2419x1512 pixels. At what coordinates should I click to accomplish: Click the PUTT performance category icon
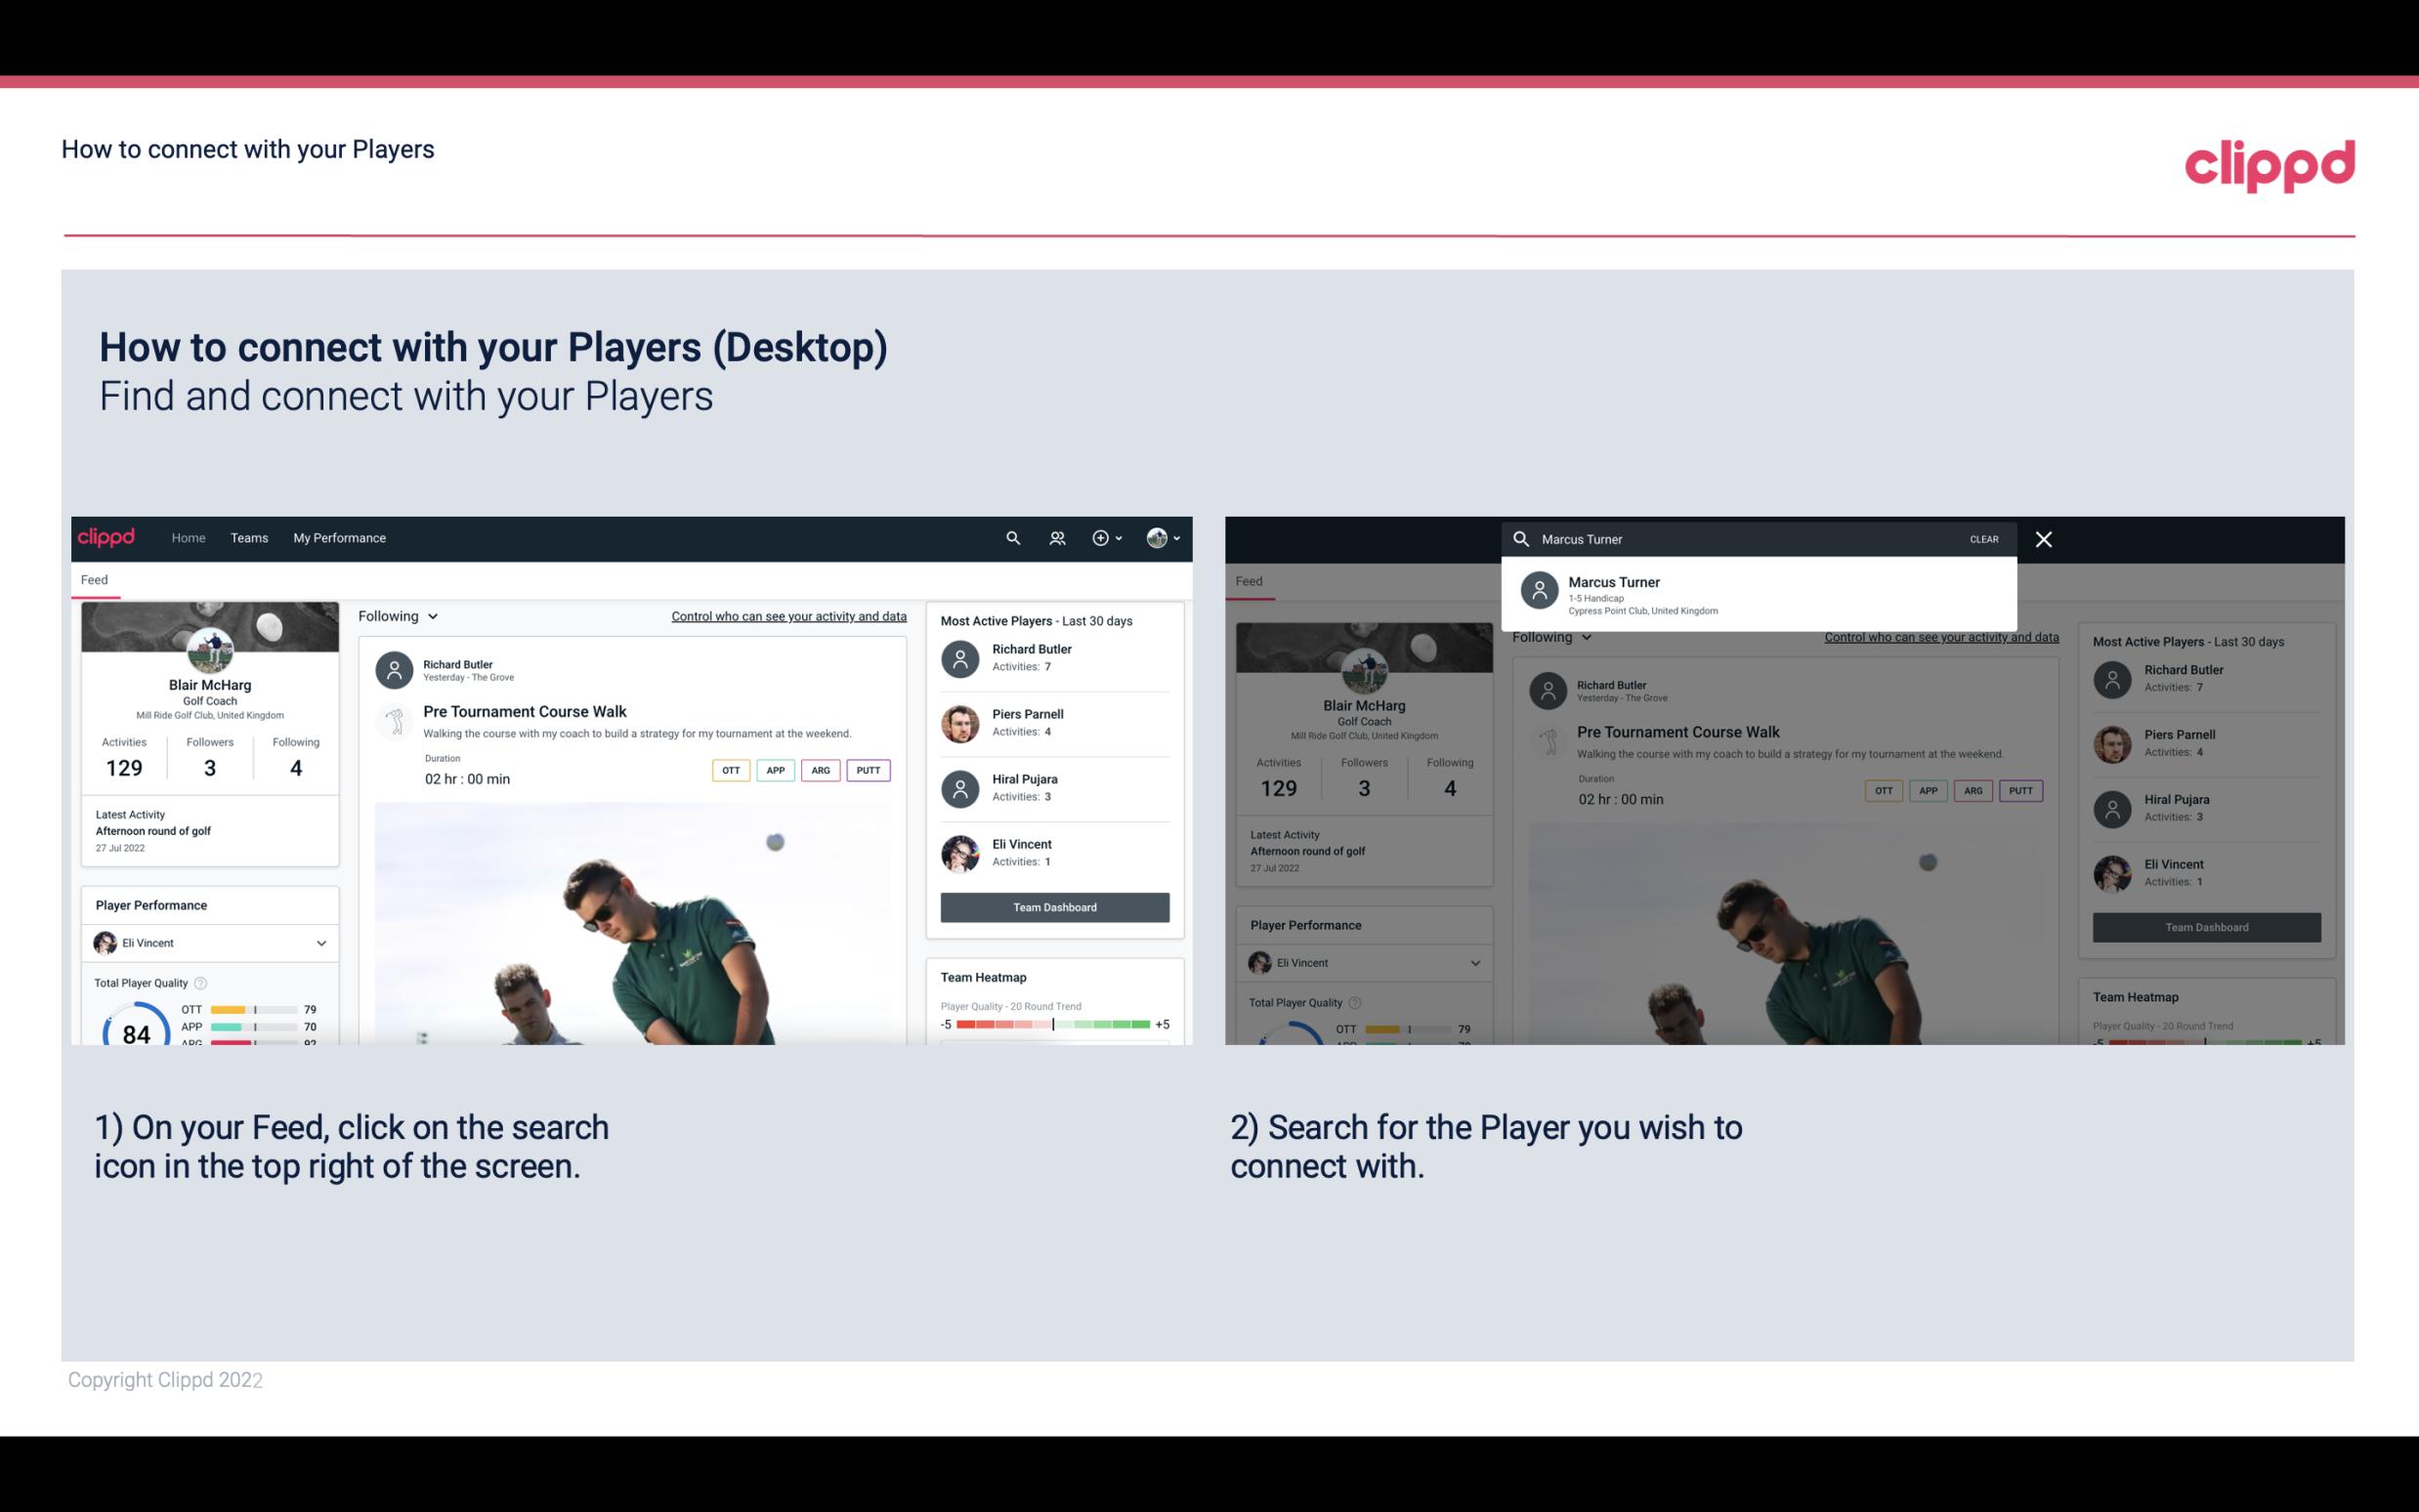pyautogui.click(x=868, y=770)
